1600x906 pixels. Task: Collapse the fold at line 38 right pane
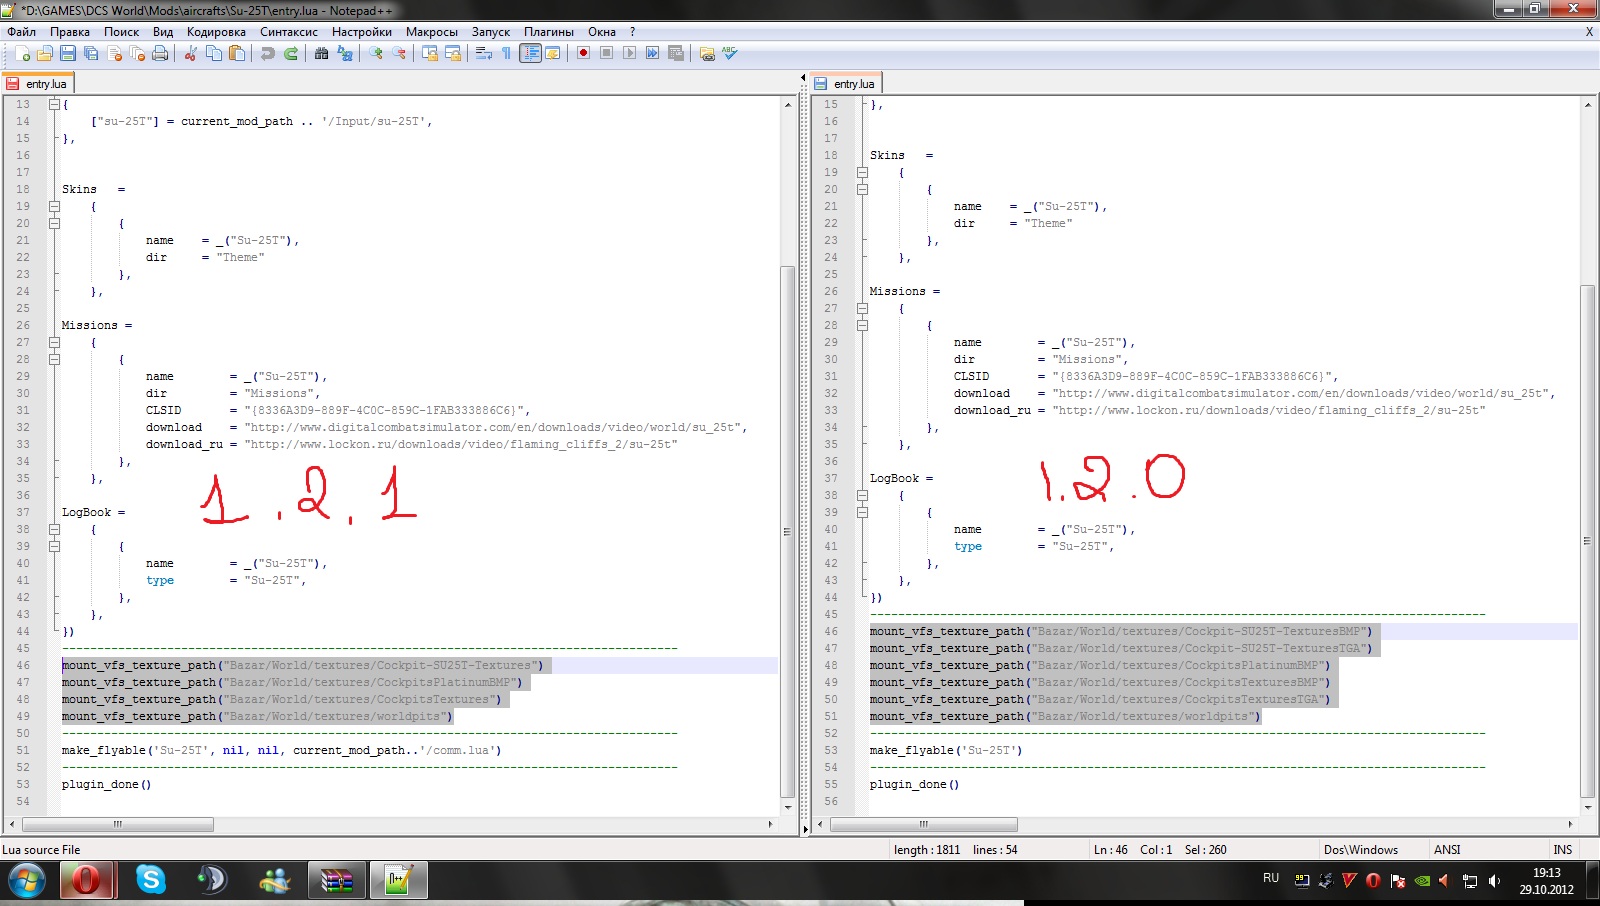click(862, 495)
